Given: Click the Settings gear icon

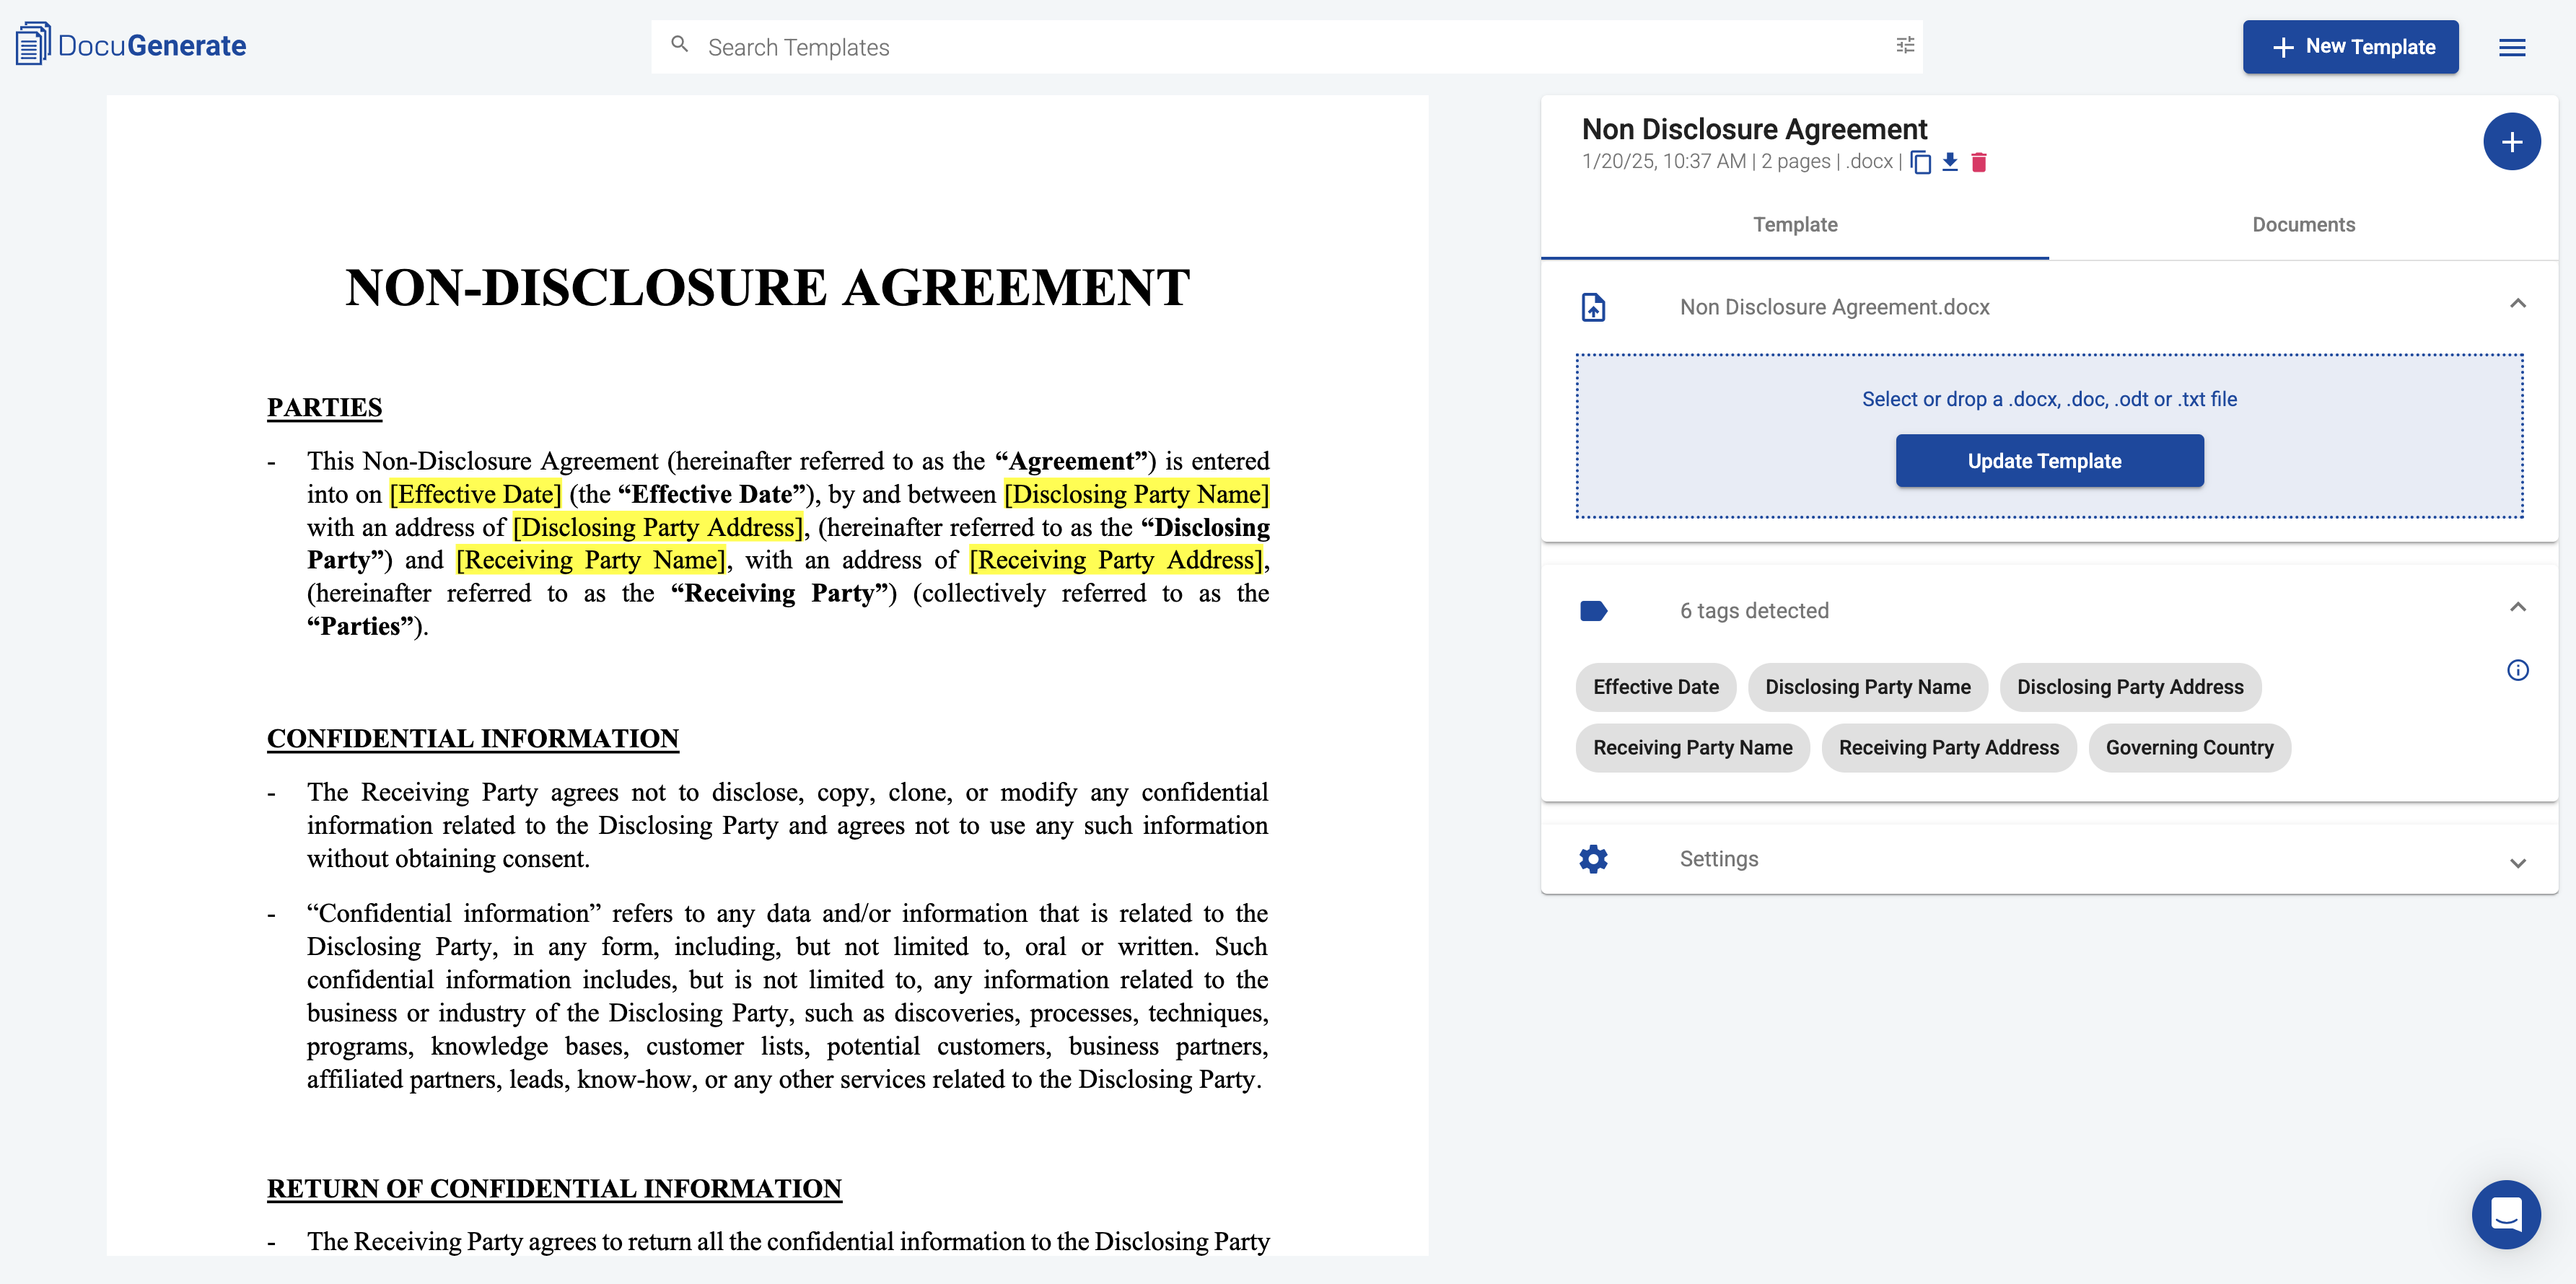Looking at the screenshot, I should [x=1593, y=859].
